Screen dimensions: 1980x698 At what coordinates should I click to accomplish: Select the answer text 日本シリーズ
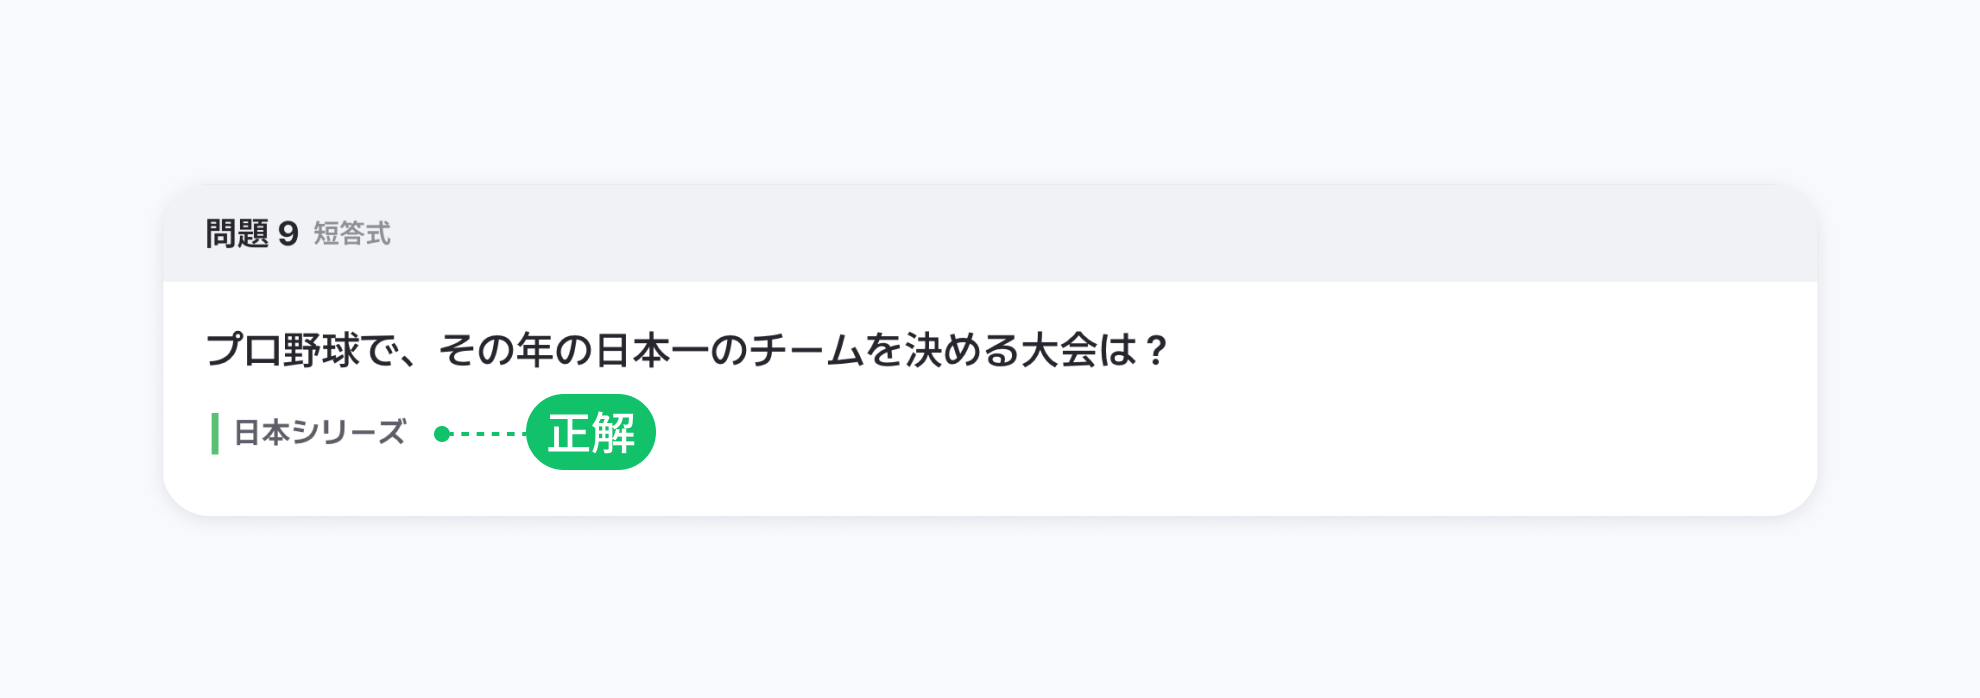pyautogui.click(x=319, y=432)
